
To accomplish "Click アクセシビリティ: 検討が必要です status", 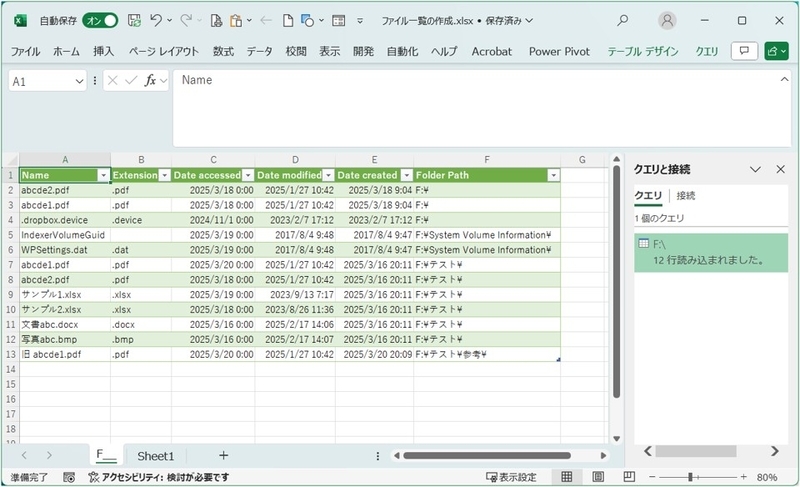I will (159, 477).
